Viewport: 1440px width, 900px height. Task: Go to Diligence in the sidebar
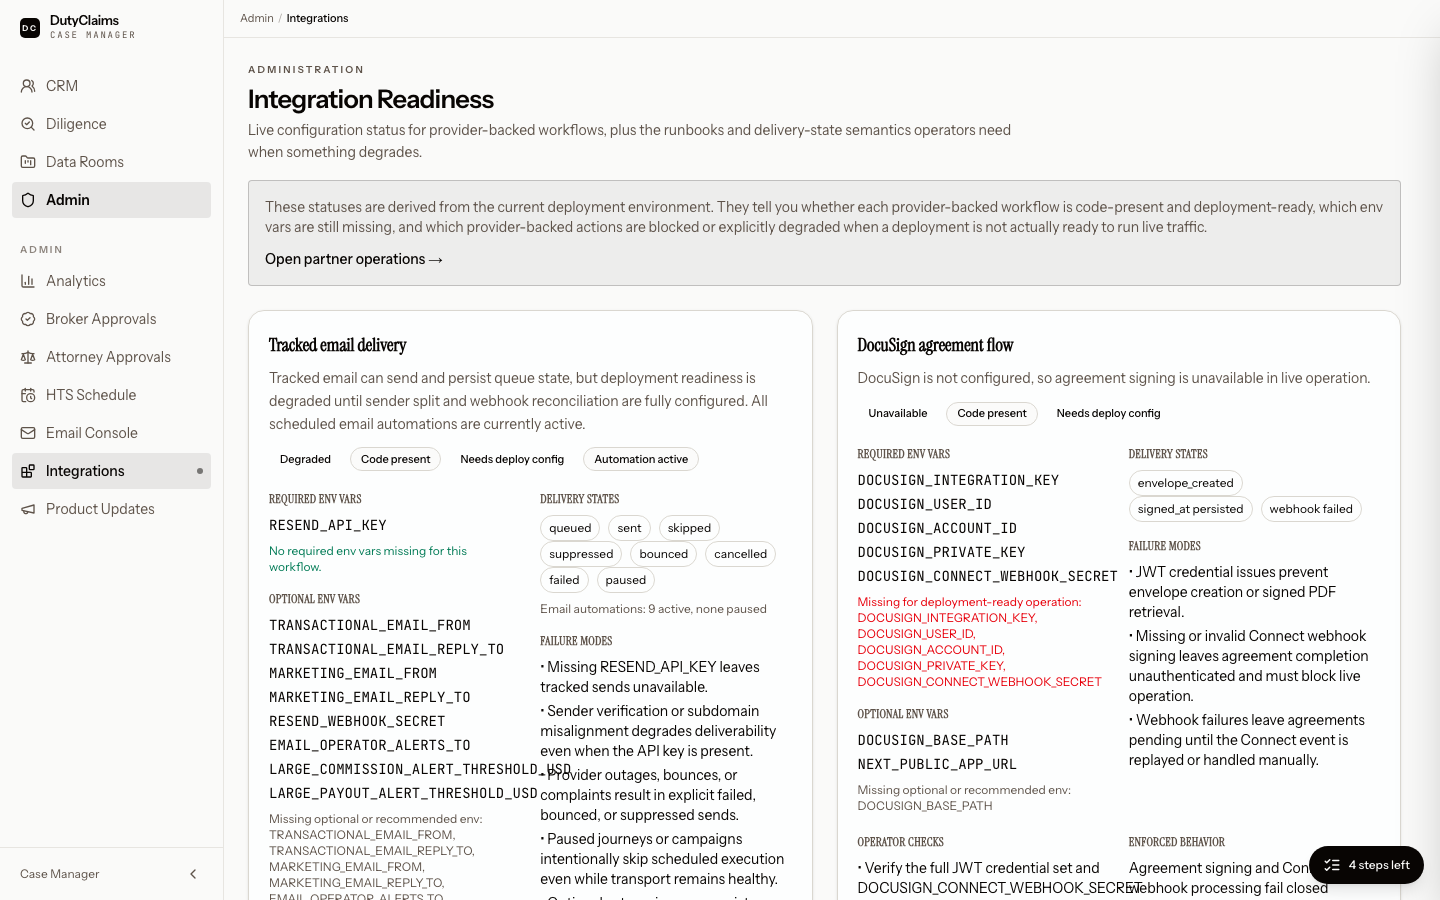click(111, 124)
